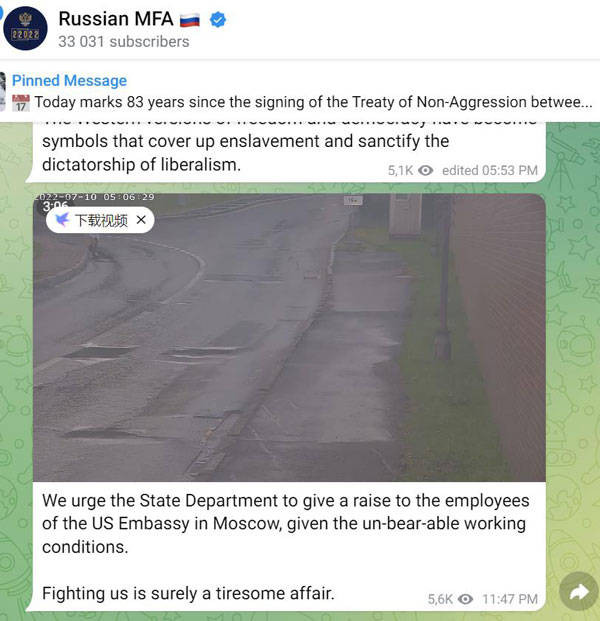
Task: Click the eye views icon beside 5,6K
Action: pyautogui.click(x=465, y=599)
